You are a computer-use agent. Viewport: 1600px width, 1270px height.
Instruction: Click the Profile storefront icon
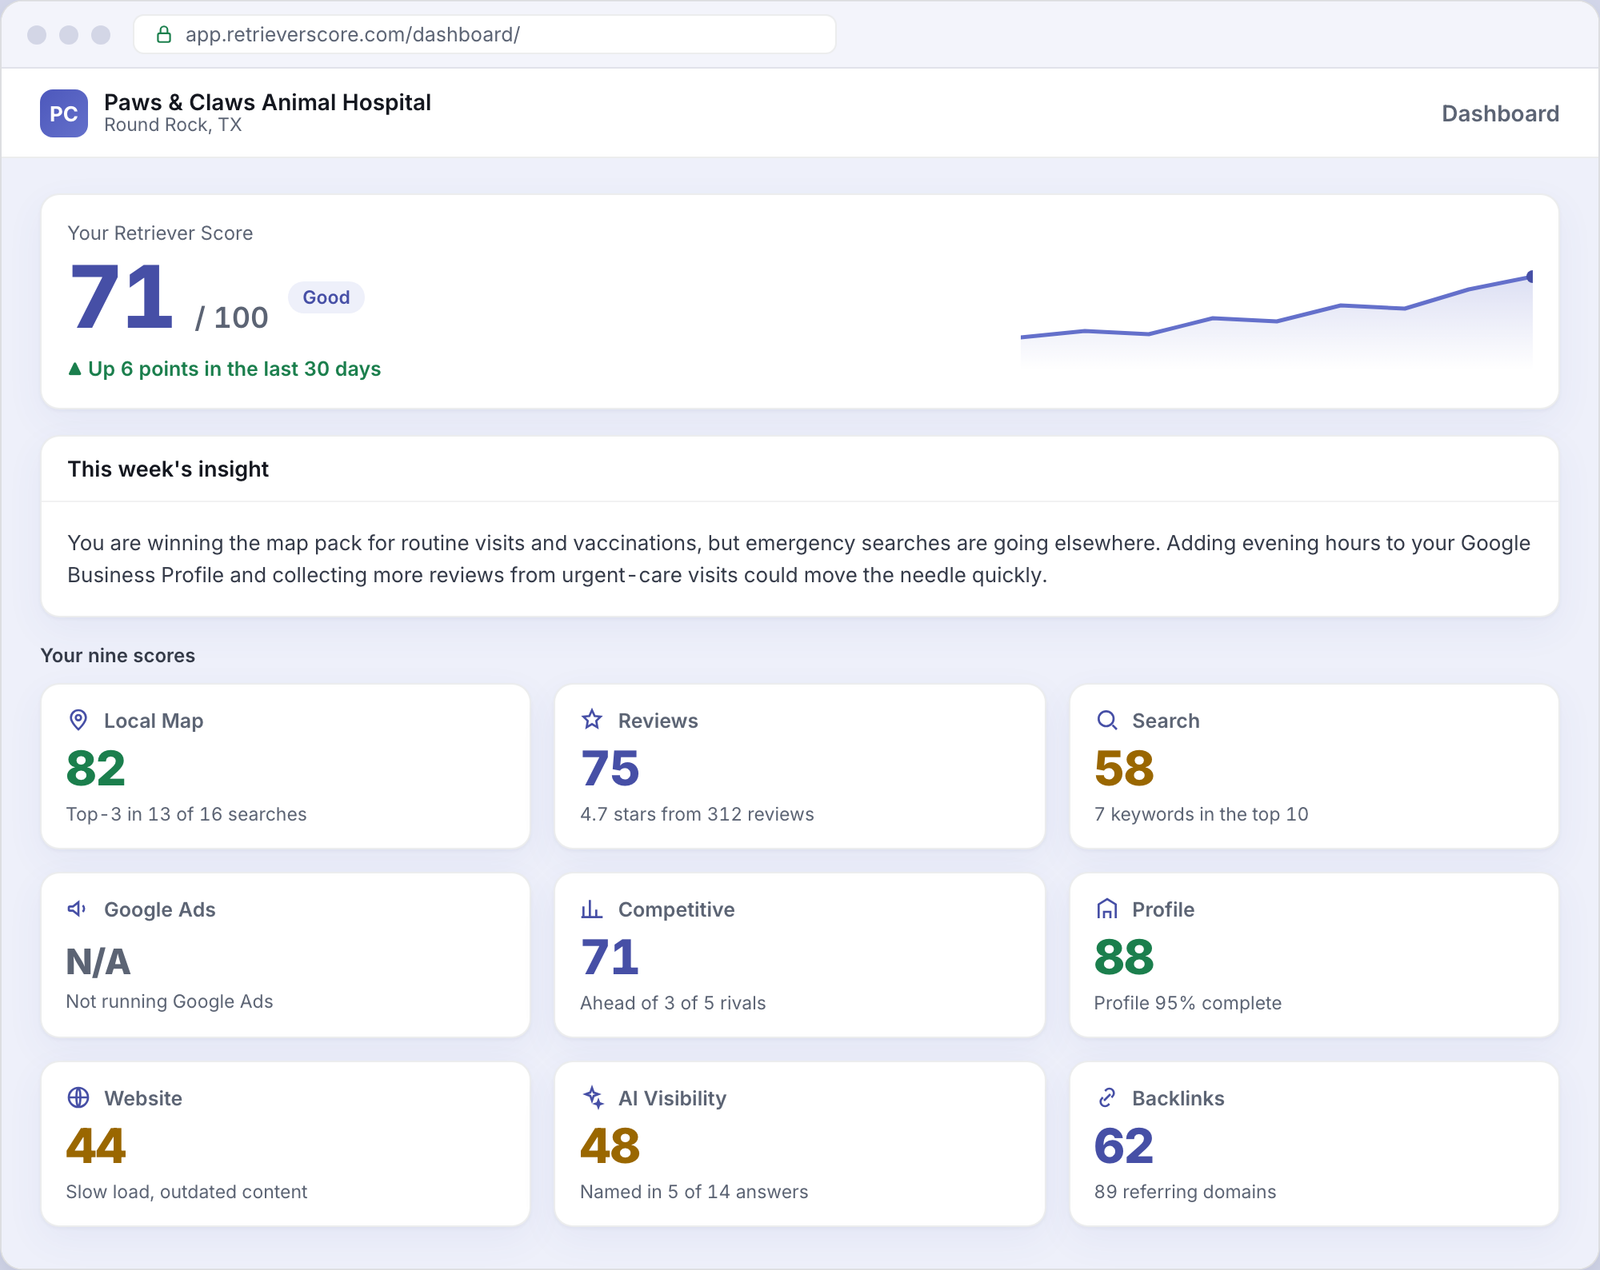1106,909
